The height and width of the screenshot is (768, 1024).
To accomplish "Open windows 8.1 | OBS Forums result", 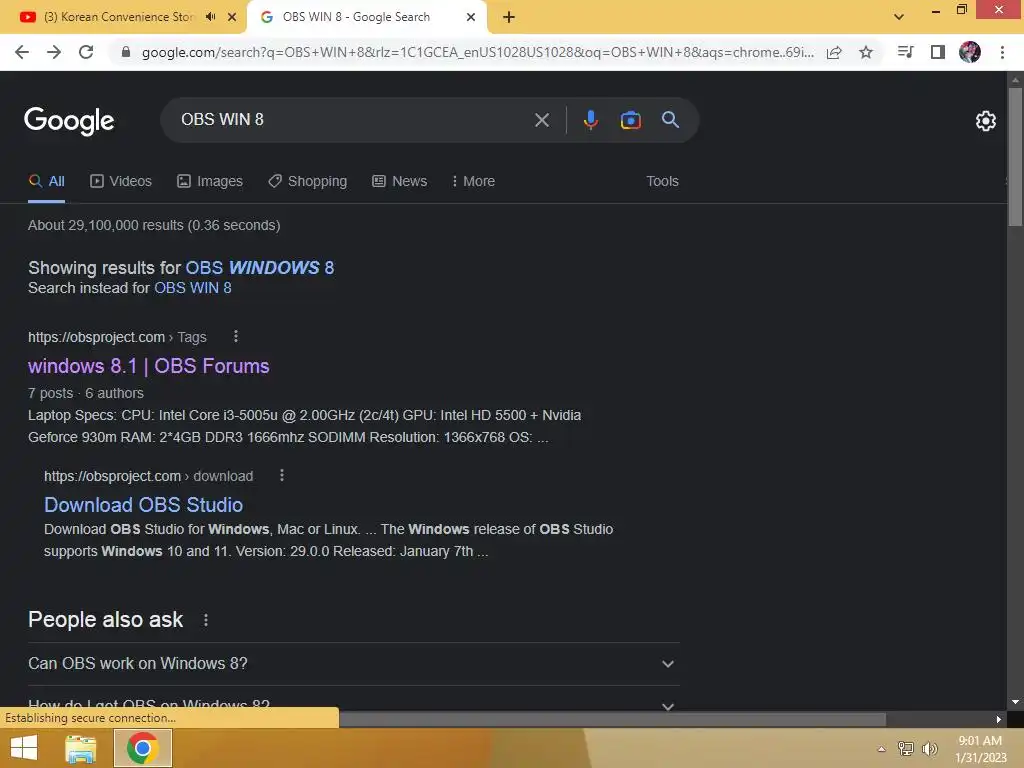I will pos(148,366).
